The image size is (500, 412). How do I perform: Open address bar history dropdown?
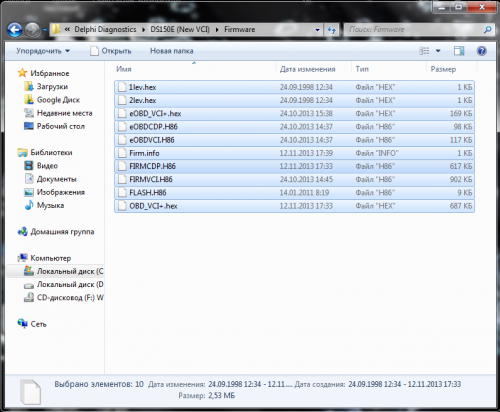point(317,30)
